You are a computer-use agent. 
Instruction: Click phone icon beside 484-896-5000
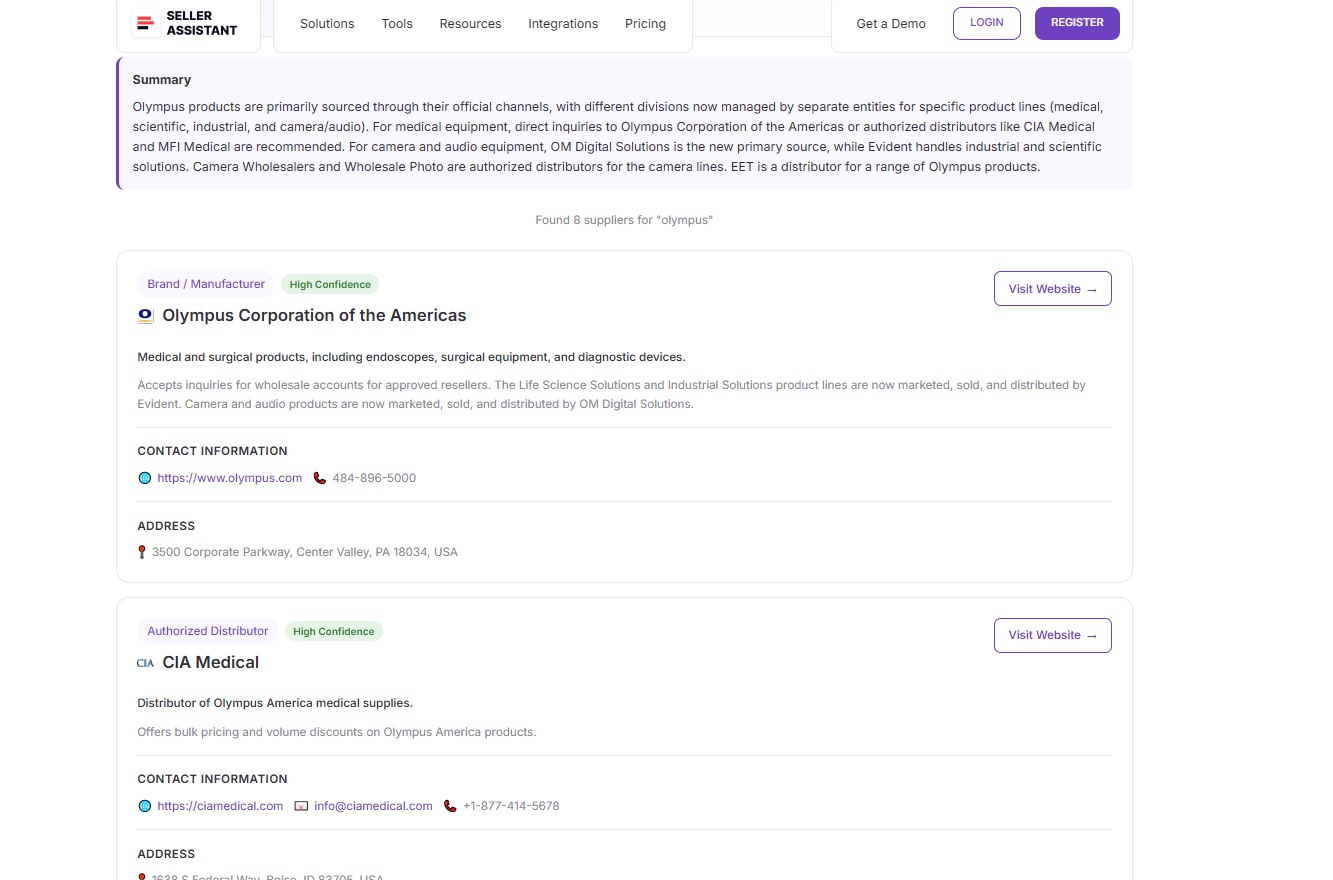point(320,478)
